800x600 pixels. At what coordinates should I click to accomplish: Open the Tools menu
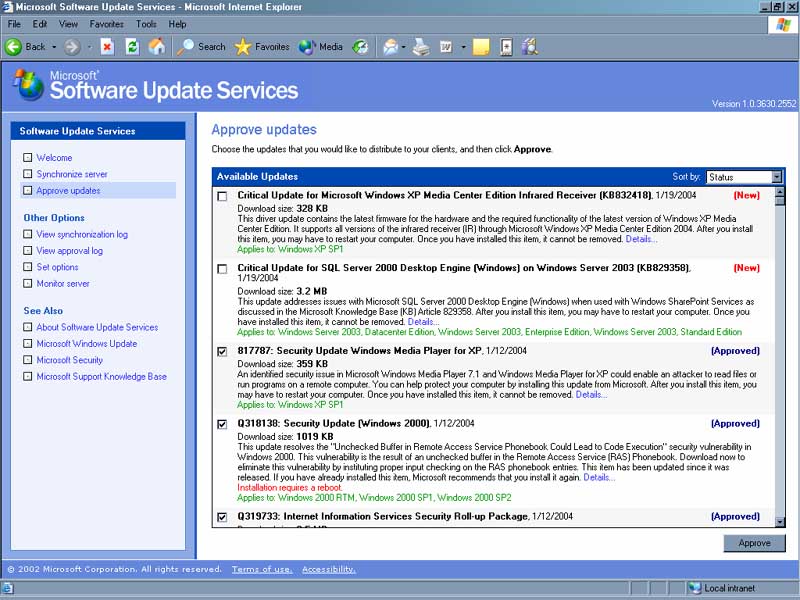[x=146, y=24]
